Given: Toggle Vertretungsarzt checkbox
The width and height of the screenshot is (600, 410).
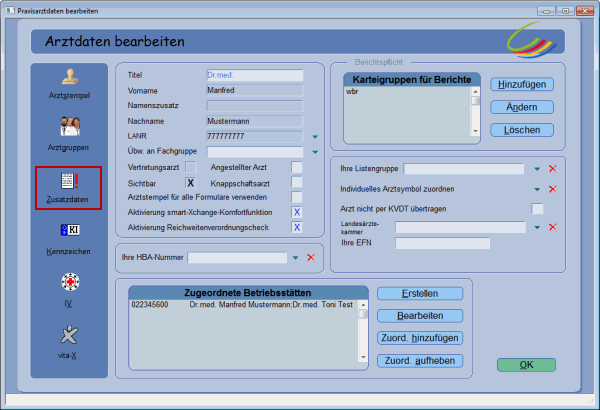Looking at the screenshot, I should [x=191, y=167].
